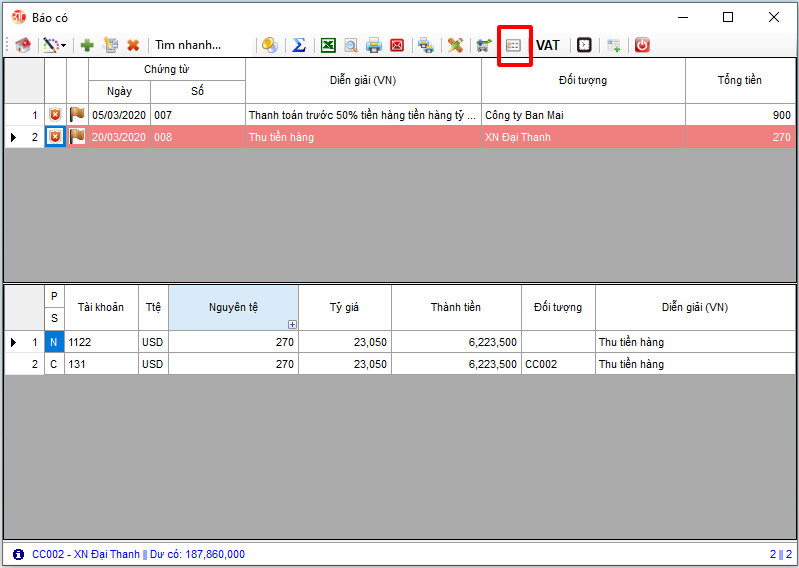Toggle the flag marker in row 1
Viewport: 799px width, 568px height.
[77, 115]
